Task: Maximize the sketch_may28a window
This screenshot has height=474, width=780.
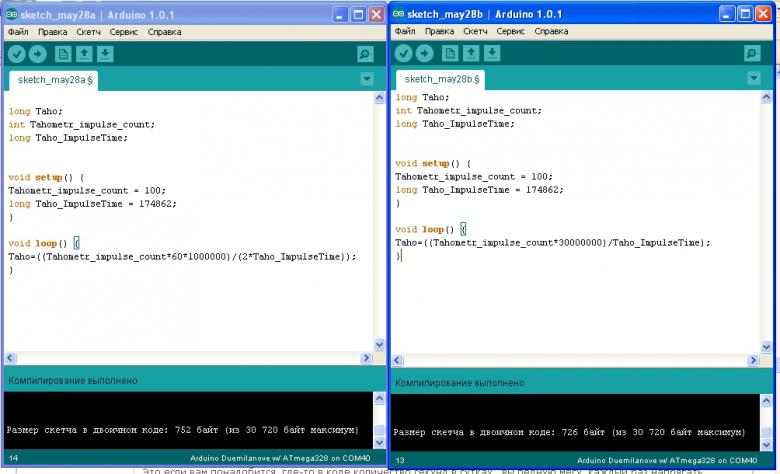Action: click(358, 14)
